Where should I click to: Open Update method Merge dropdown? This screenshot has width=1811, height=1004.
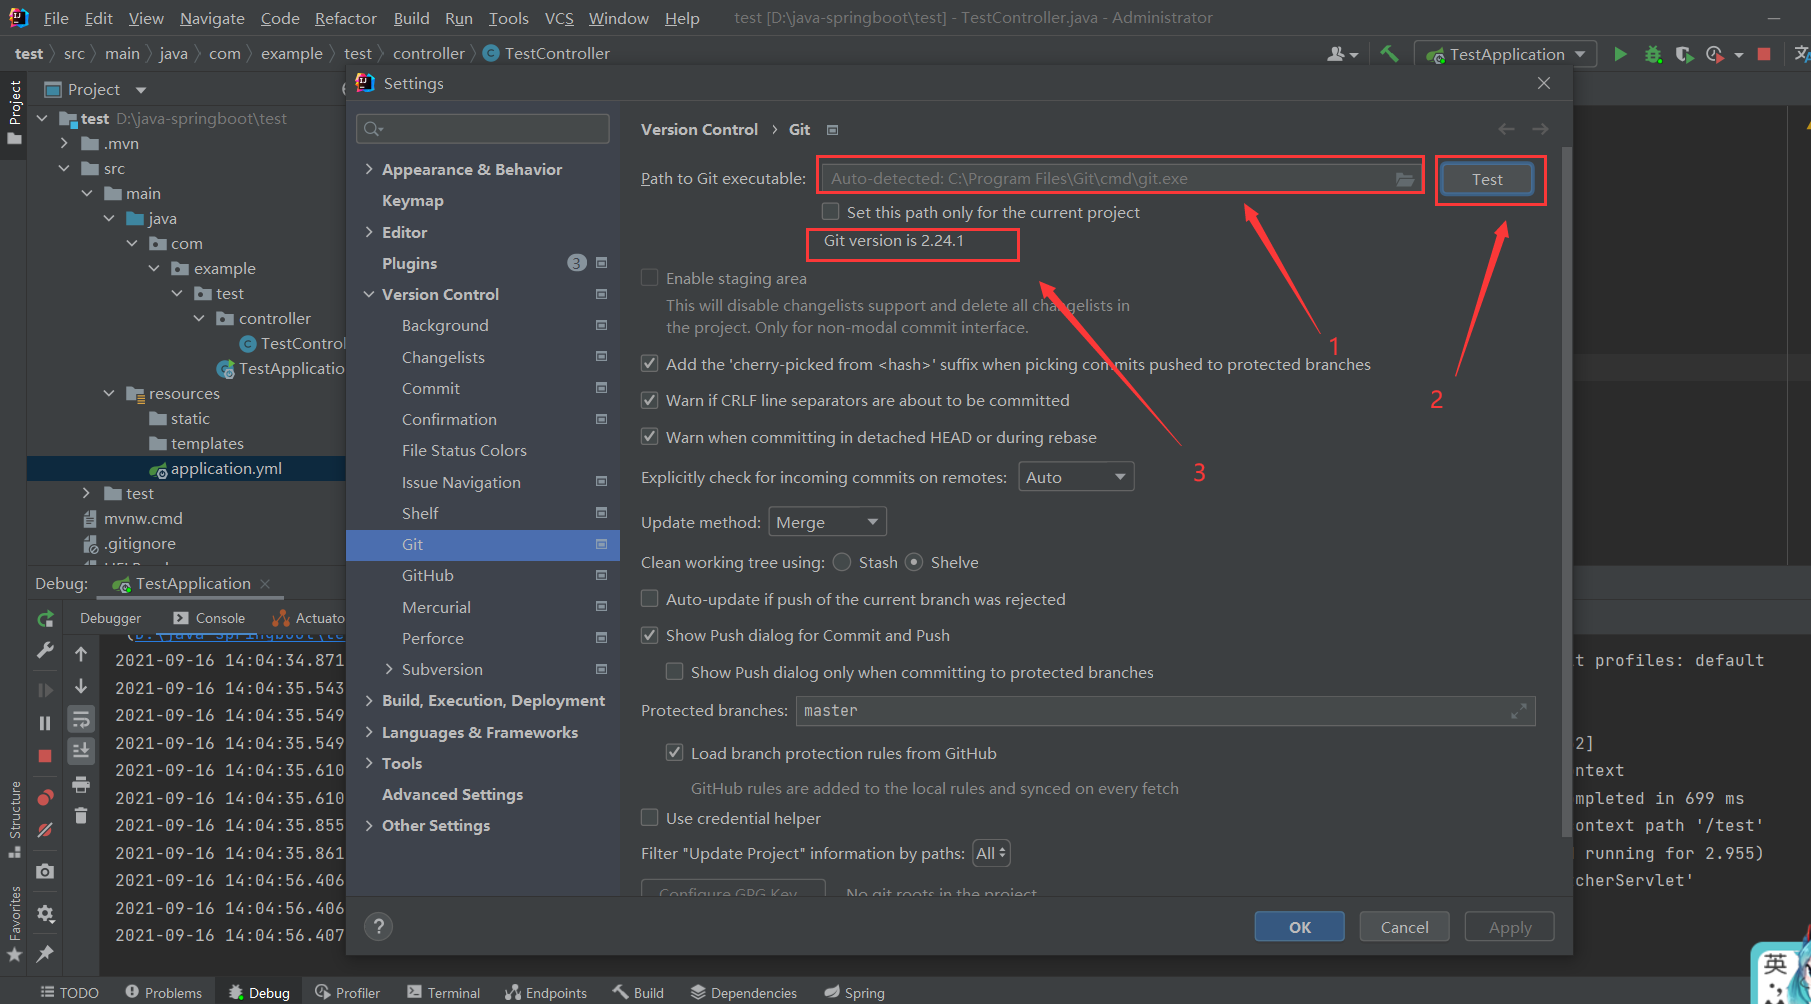pos(827,522)
